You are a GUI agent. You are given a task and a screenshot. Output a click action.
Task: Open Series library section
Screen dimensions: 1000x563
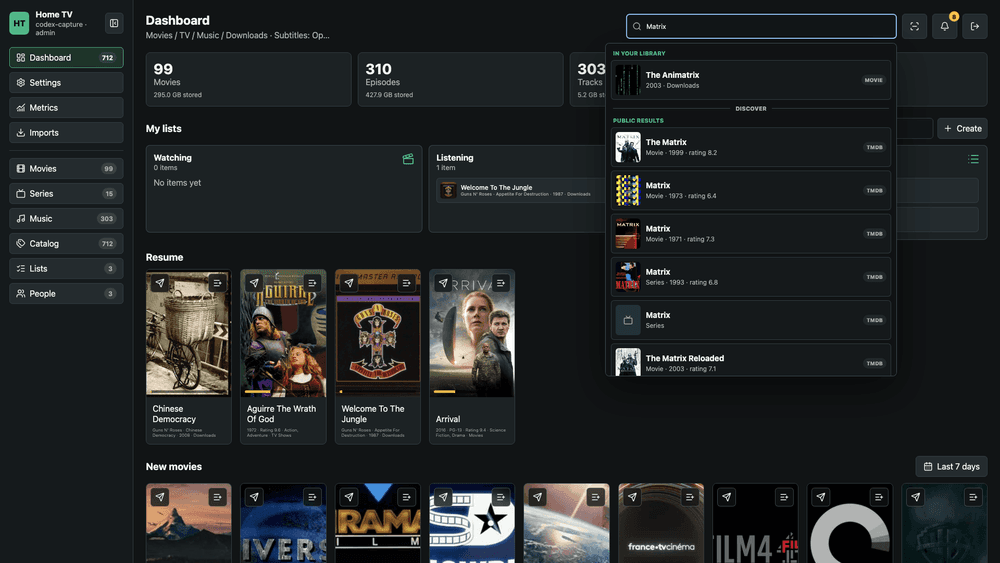tap(66, 193)
